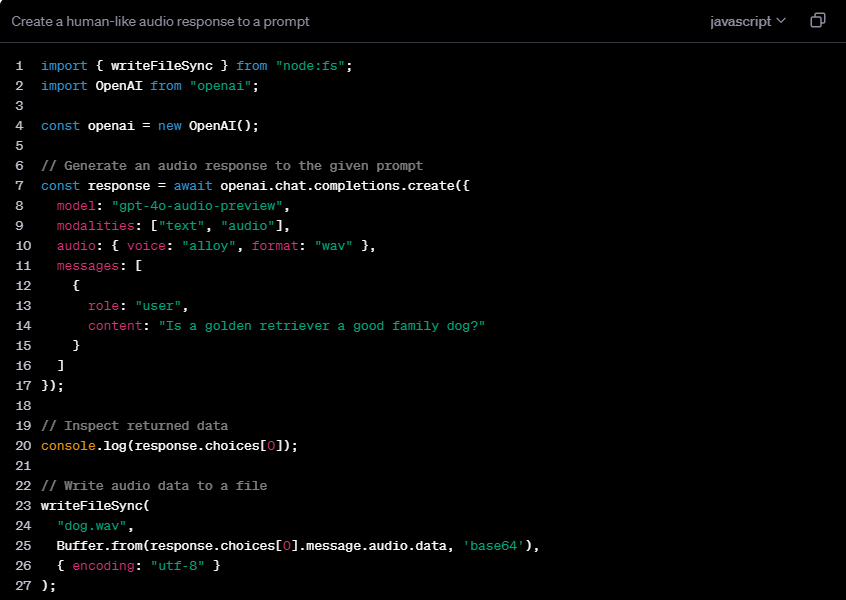Screen dimensions: 846x600
Task: Click line number 1 in gutter
Action: [x=19, y=65]
